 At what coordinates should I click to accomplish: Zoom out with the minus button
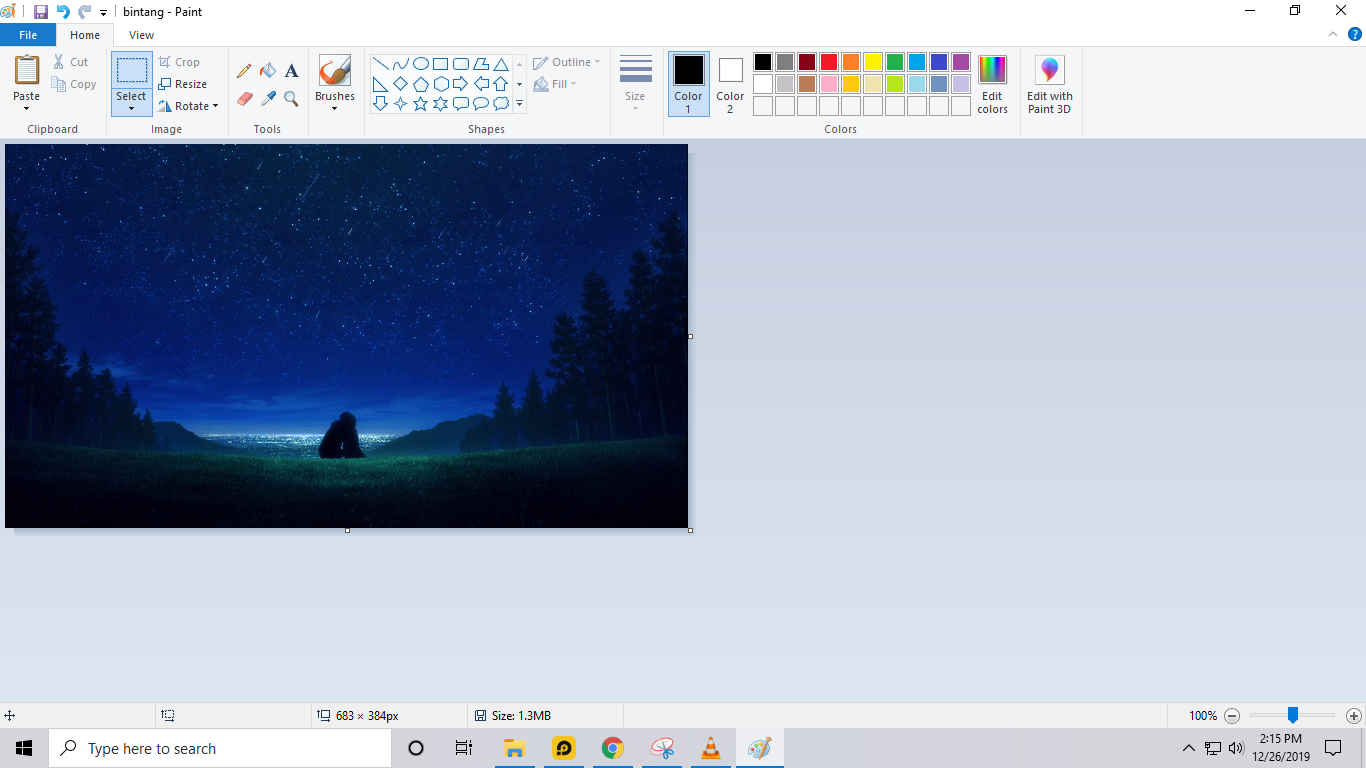(x=1232, y=716)
